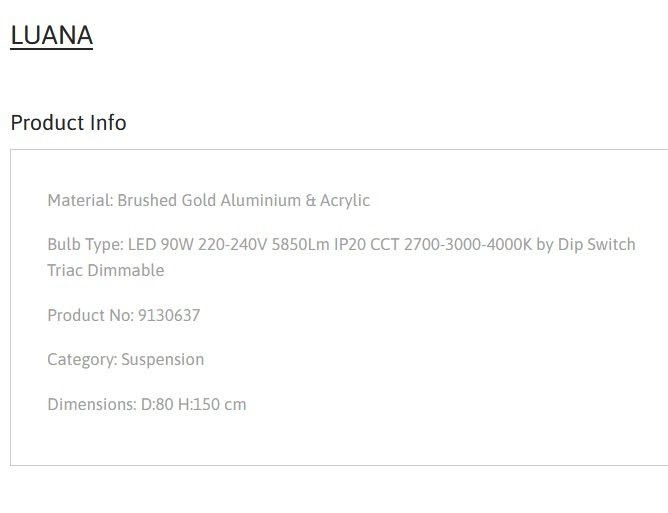
Task: Click the Triac Dimmable text
Action: [x=106, y=270]
